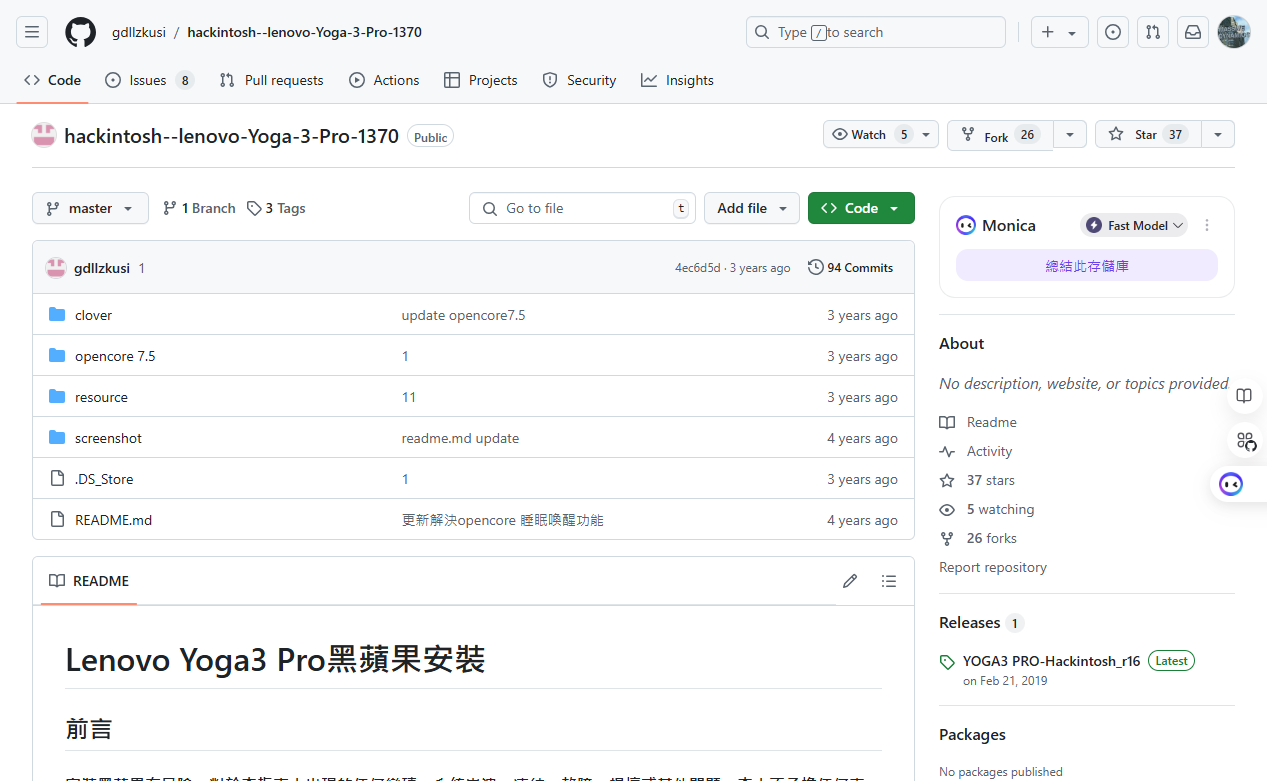The width and height of the screenshot is (1267, 781).
Task: Open the clover folder
Action: coord(93,315)
